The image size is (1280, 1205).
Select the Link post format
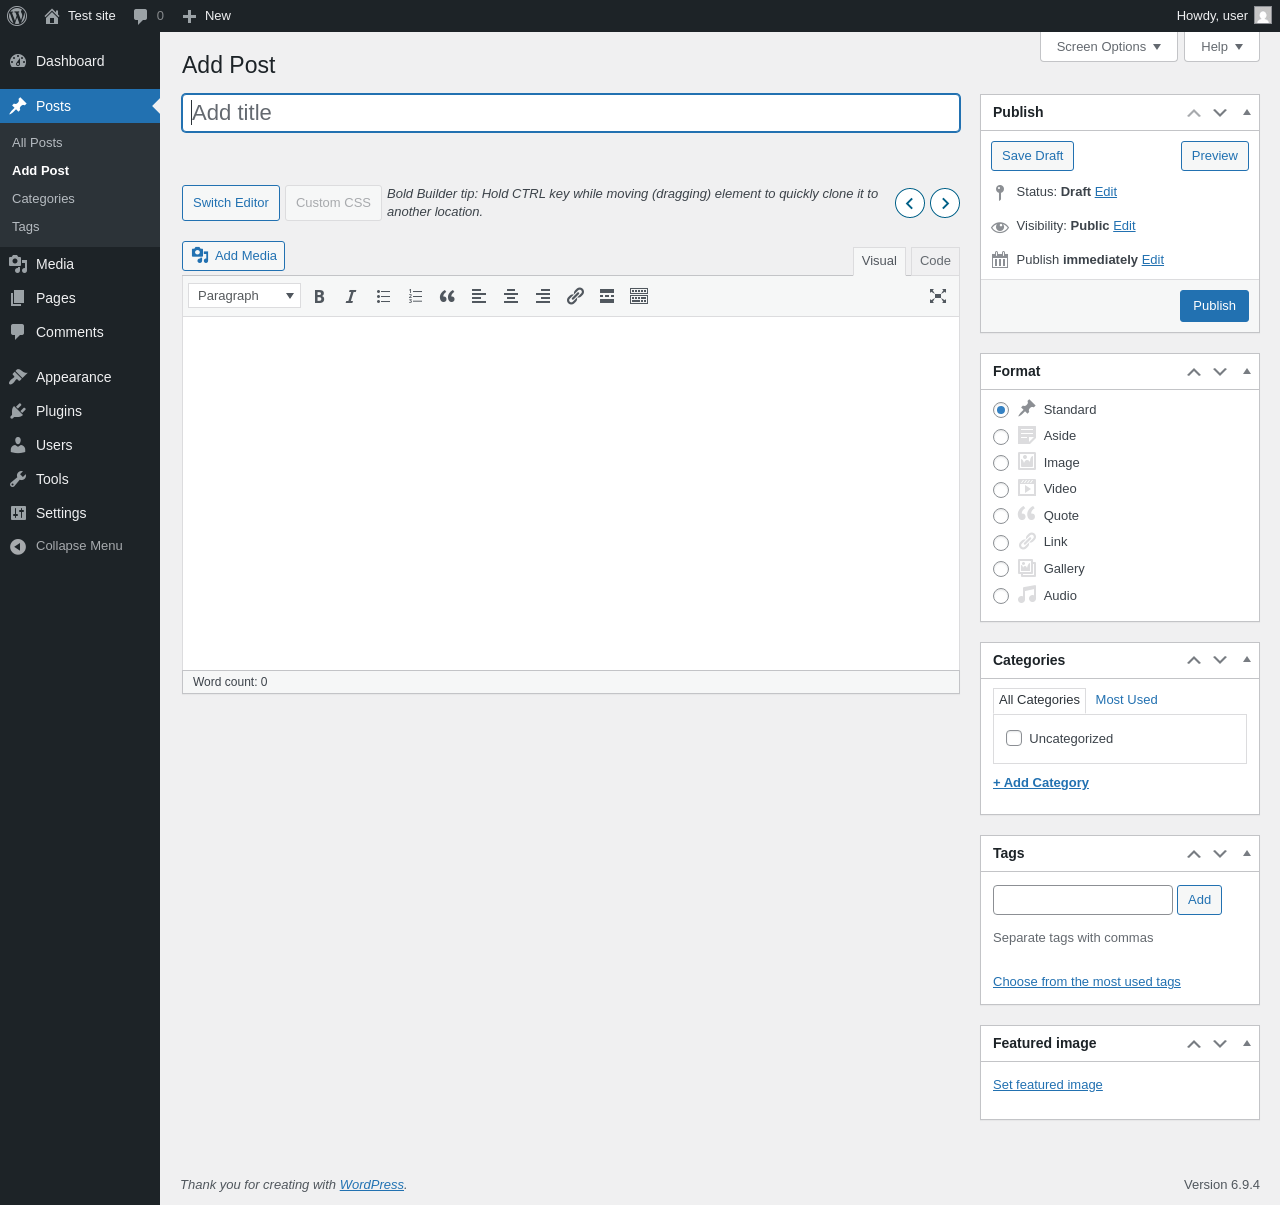tap(1001, 543)
